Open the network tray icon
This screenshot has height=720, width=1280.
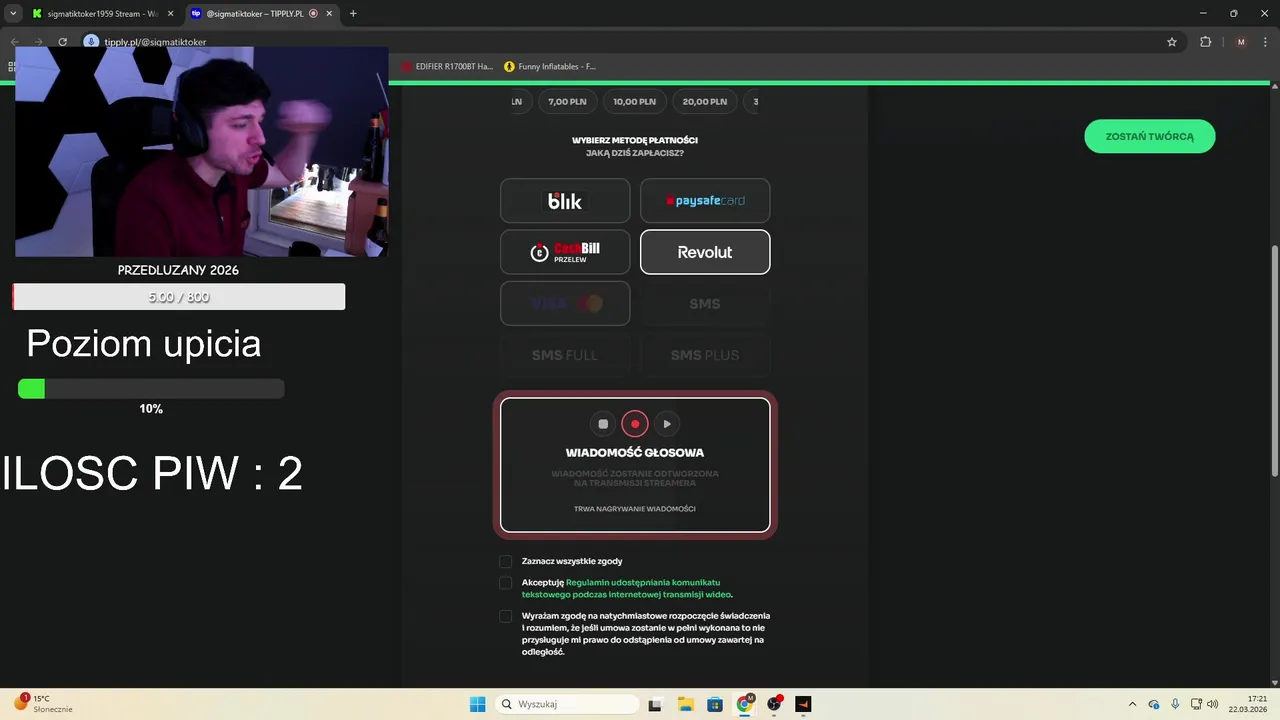coord(1196,704)
